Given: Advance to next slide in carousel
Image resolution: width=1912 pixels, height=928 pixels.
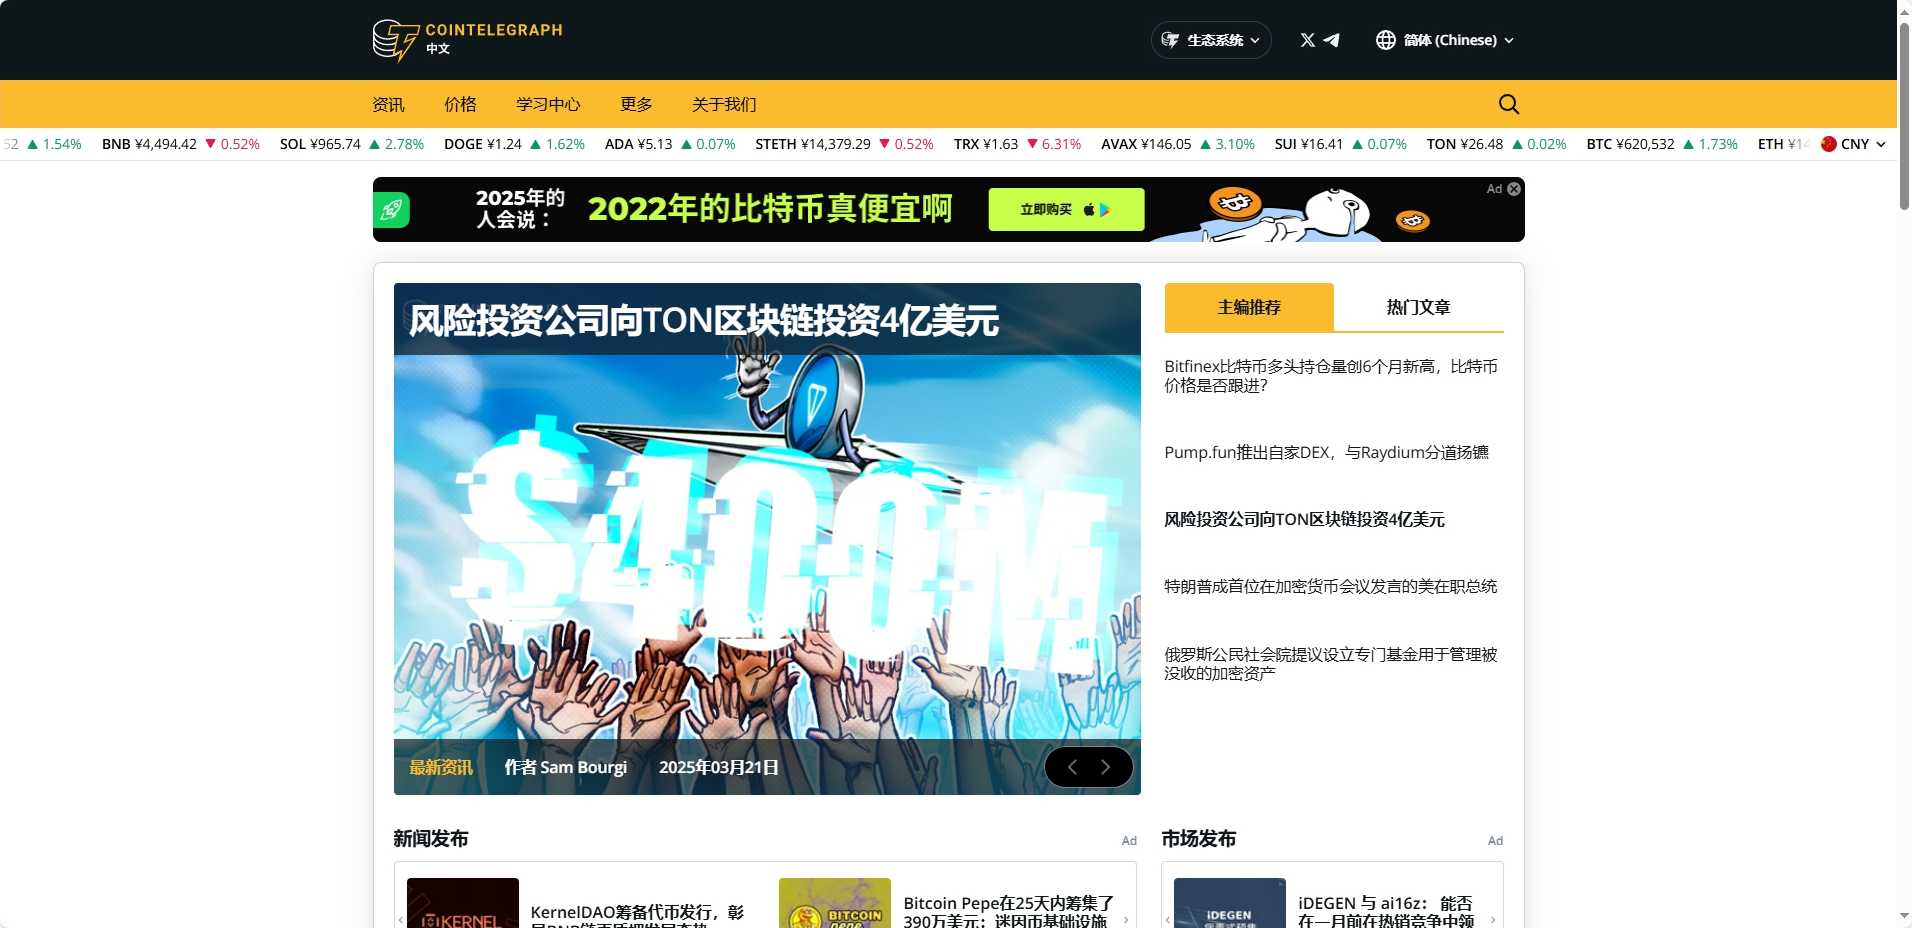Looking at the screenshot, I should [1106, 767].
